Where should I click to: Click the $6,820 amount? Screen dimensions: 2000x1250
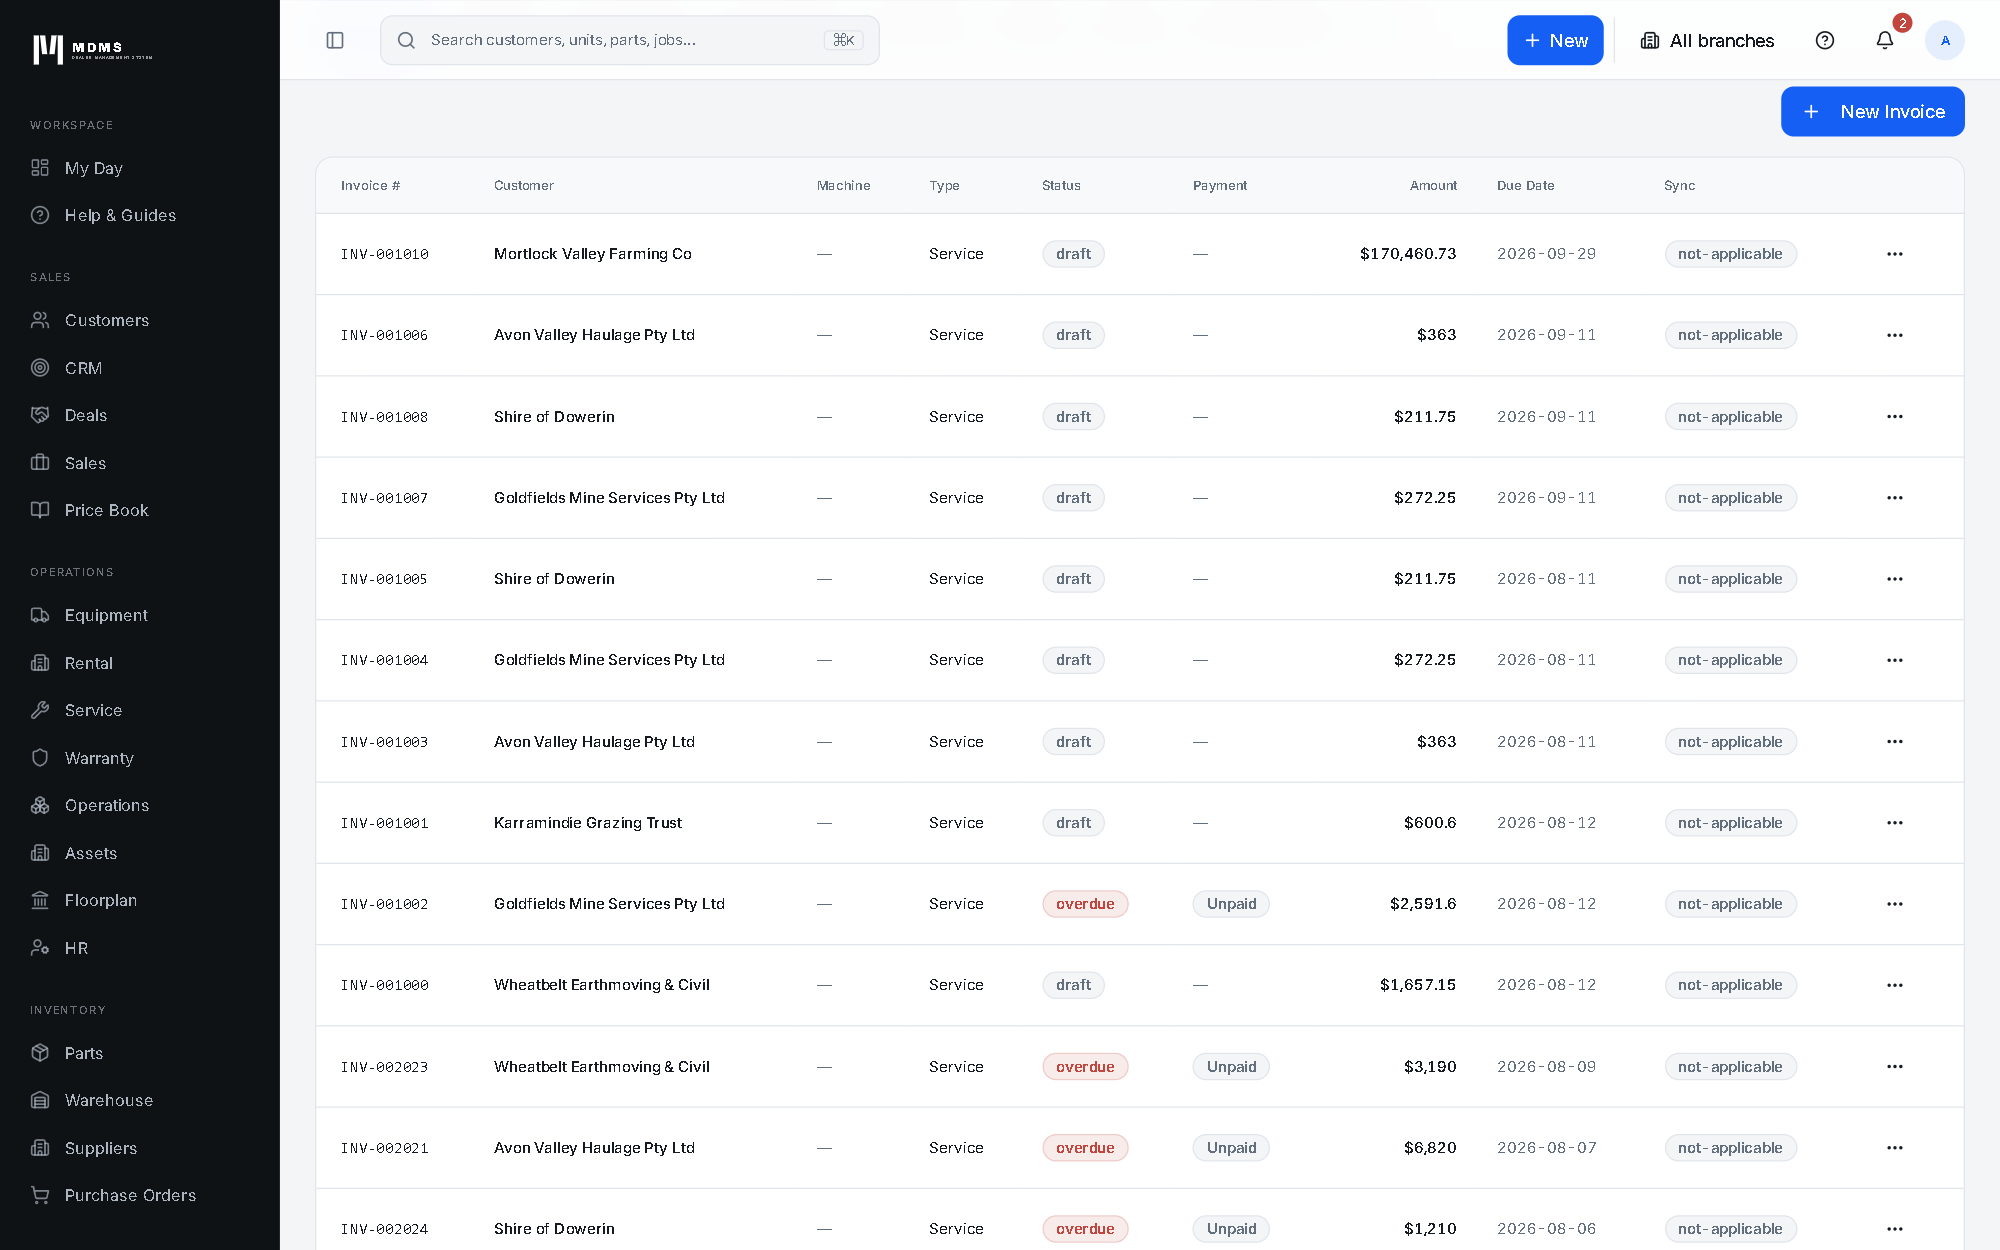(x=1430, y=1148)
